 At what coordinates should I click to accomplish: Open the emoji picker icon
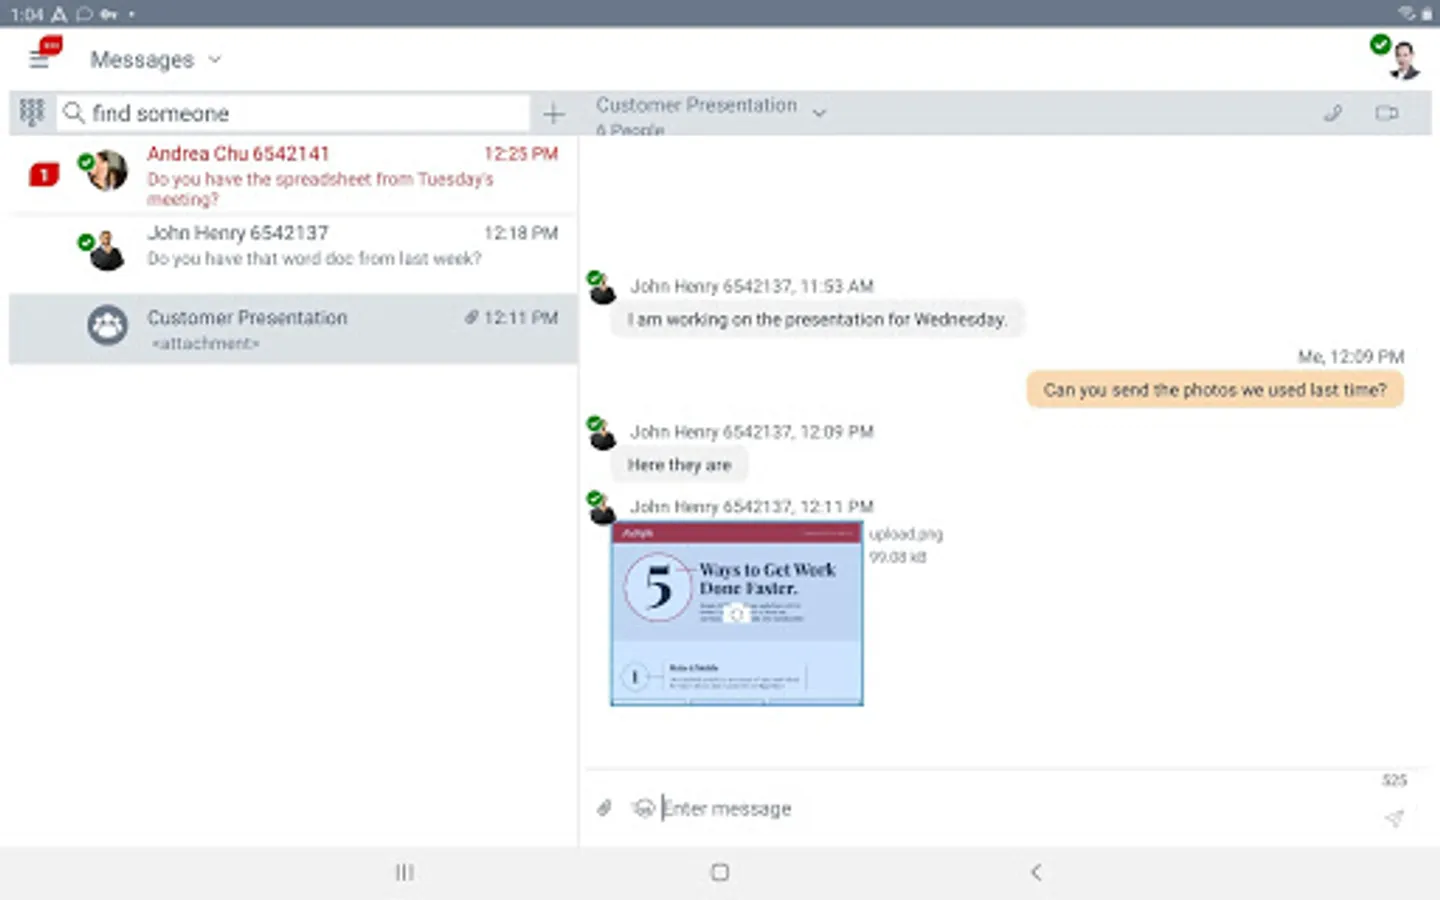(x=643, y=808)
